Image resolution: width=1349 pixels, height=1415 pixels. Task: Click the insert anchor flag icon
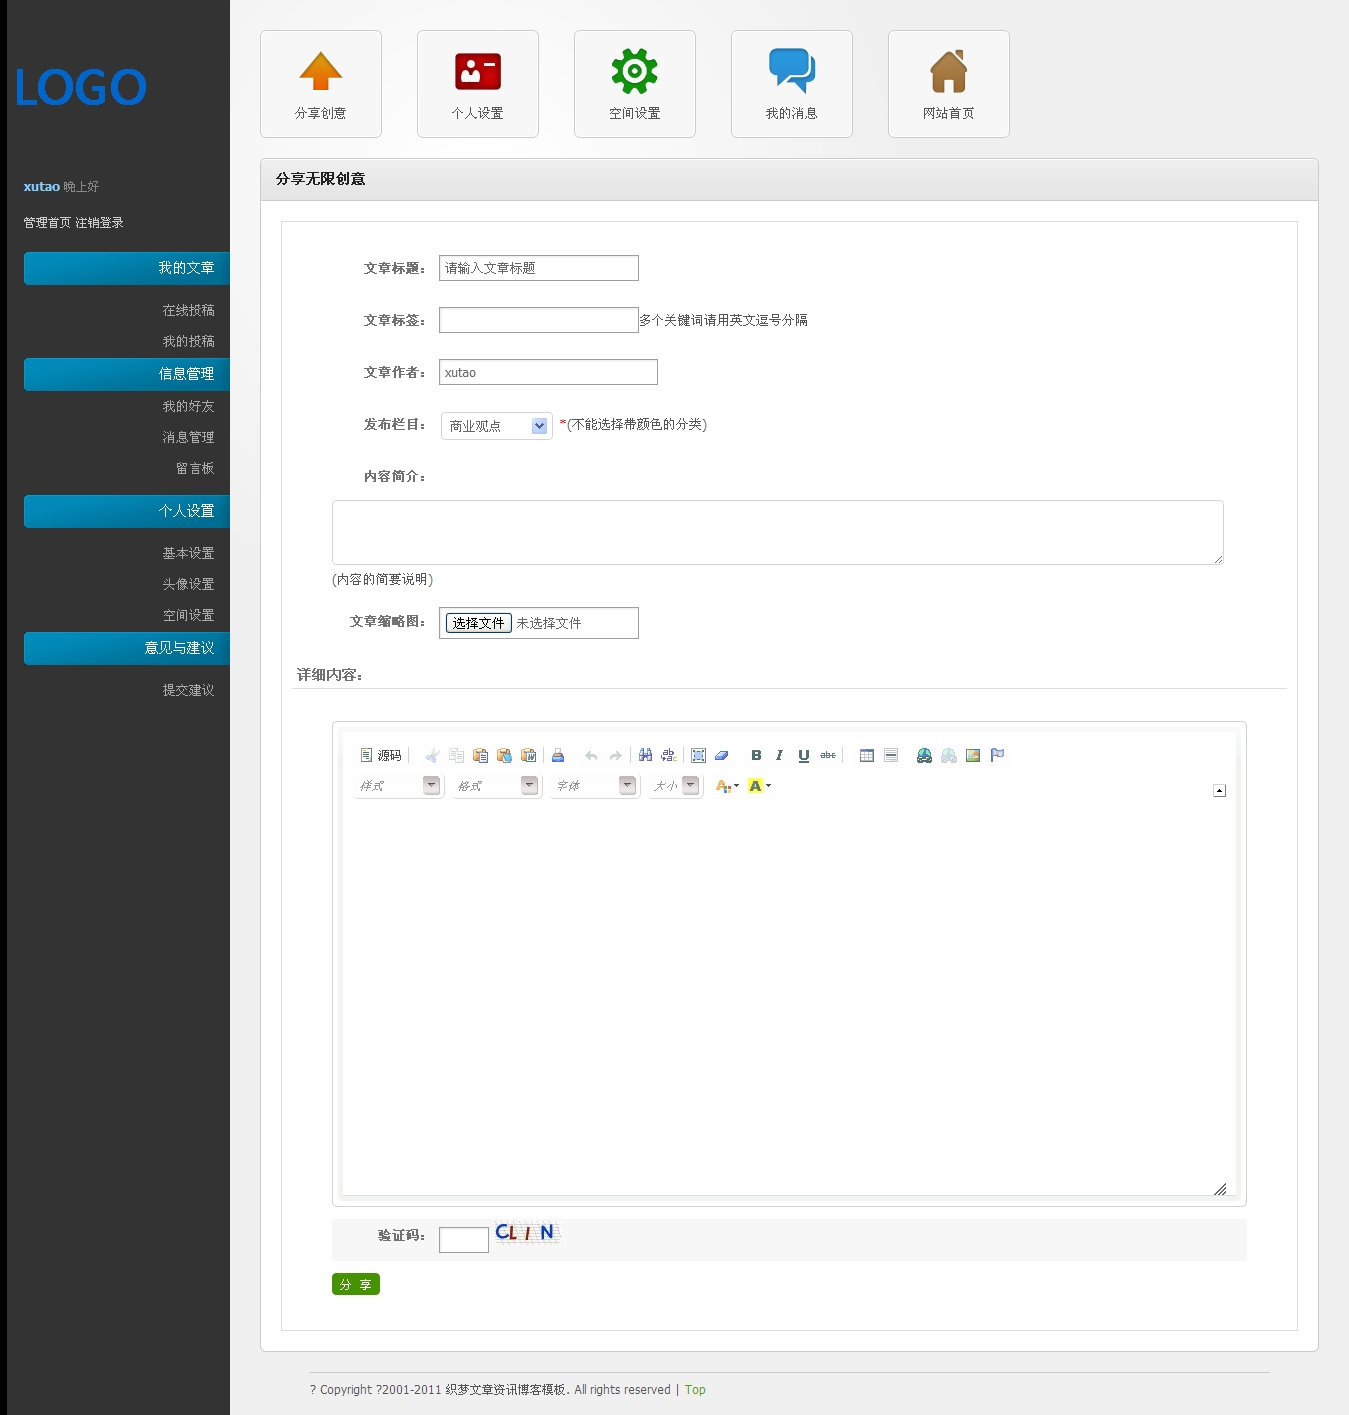(997, 756)
